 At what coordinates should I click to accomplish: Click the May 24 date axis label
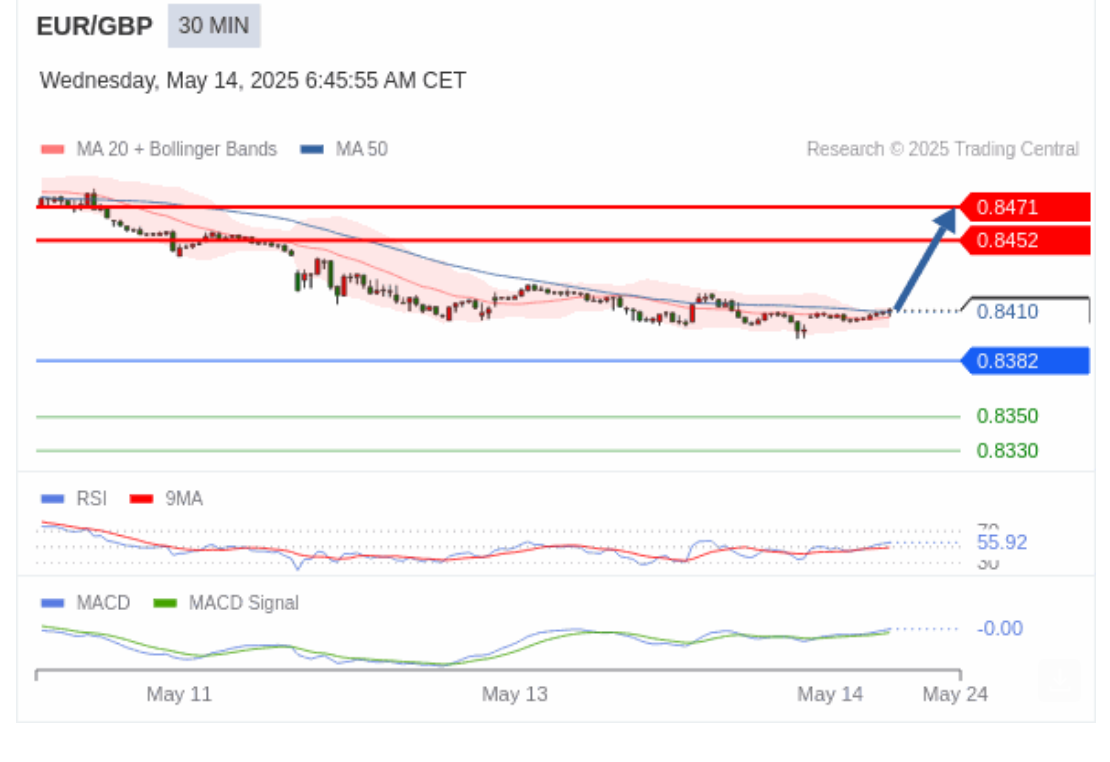coord(955,694)
